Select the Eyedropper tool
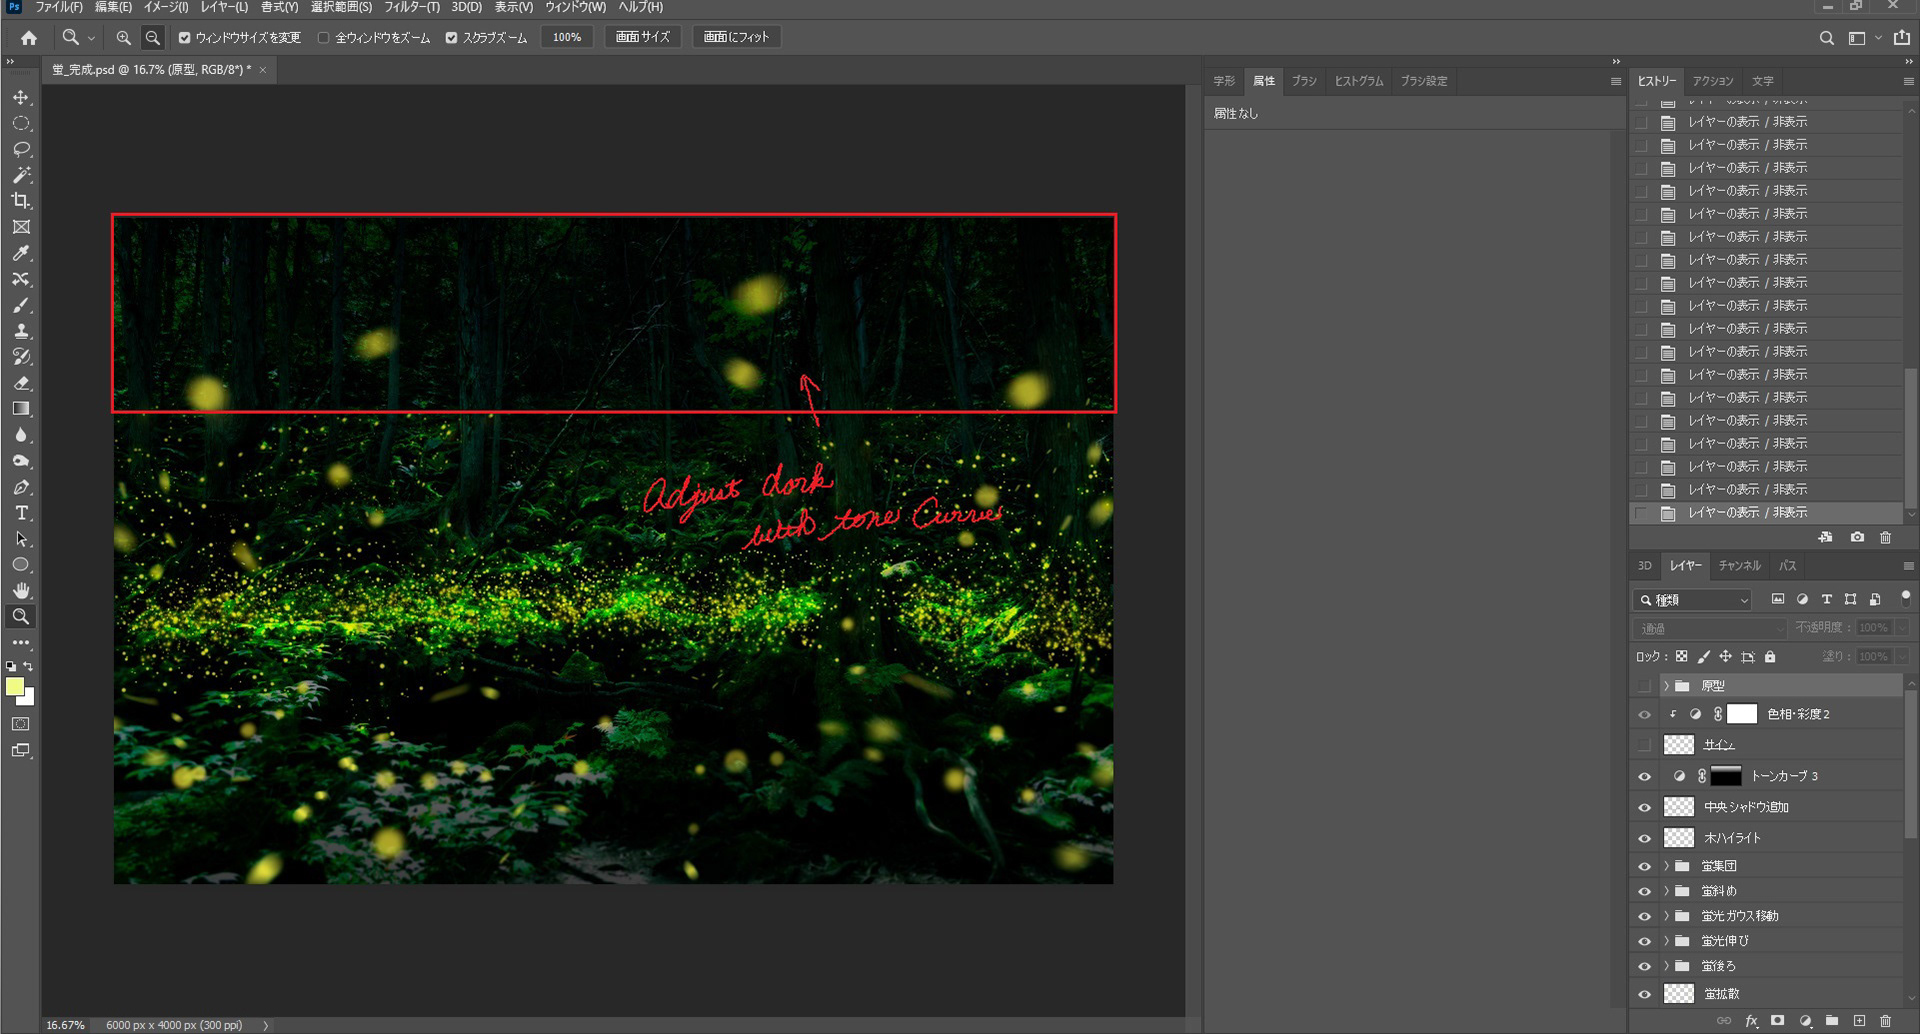 click(x=21, y=253)
